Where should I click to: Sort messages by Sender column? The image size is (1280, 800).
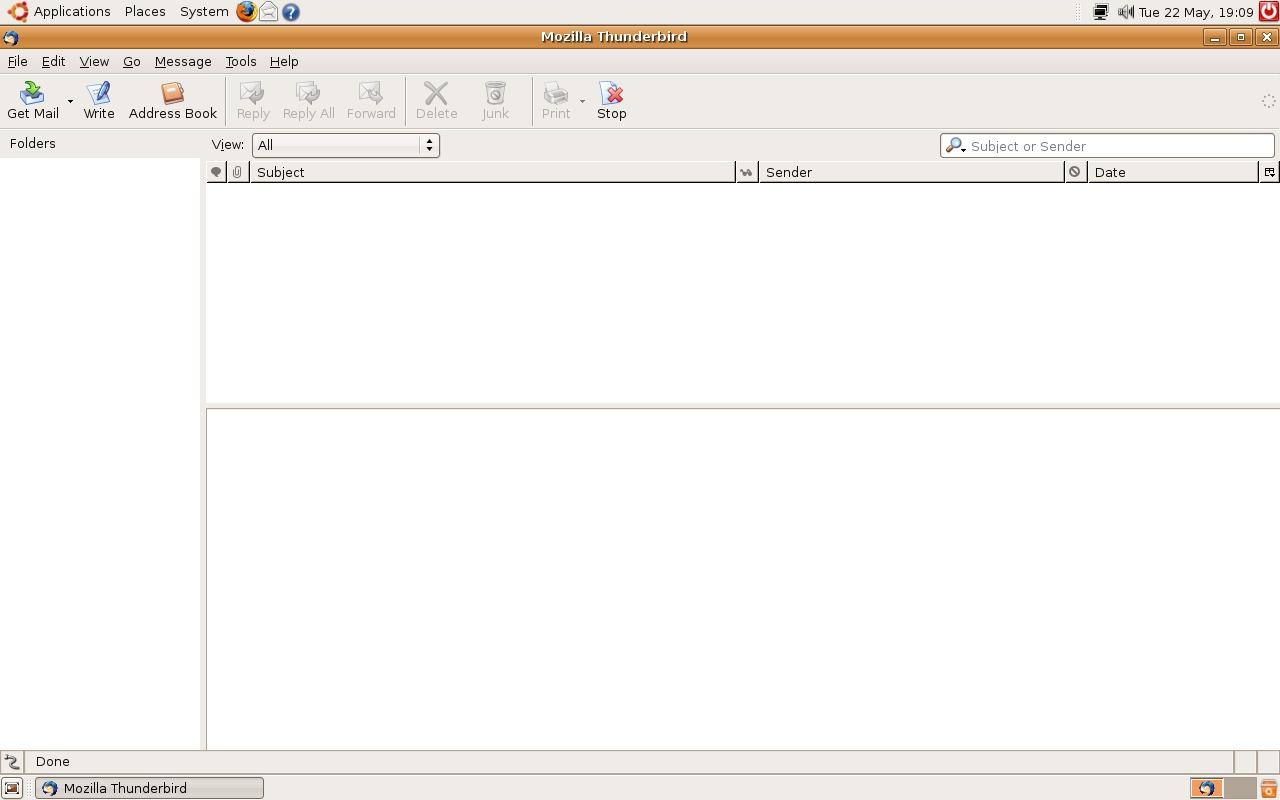point(912,172)
